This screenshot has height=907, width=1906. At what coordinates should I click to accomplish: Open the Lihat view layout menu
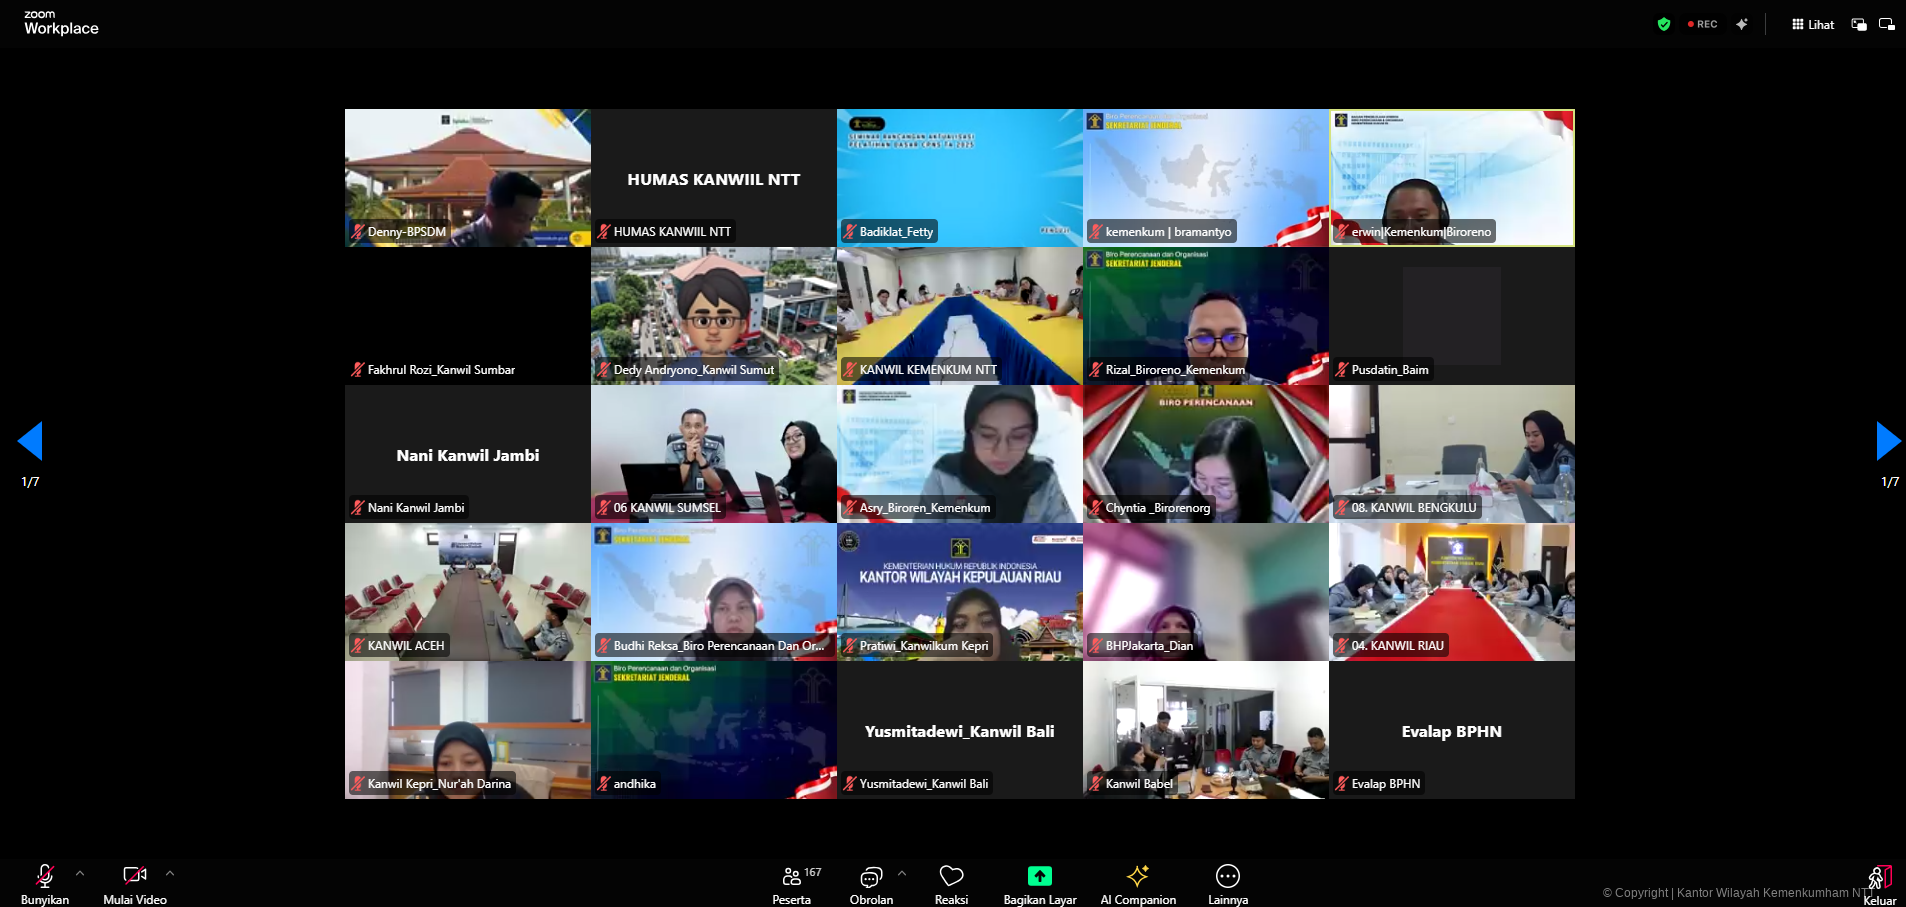[1813, 24]
